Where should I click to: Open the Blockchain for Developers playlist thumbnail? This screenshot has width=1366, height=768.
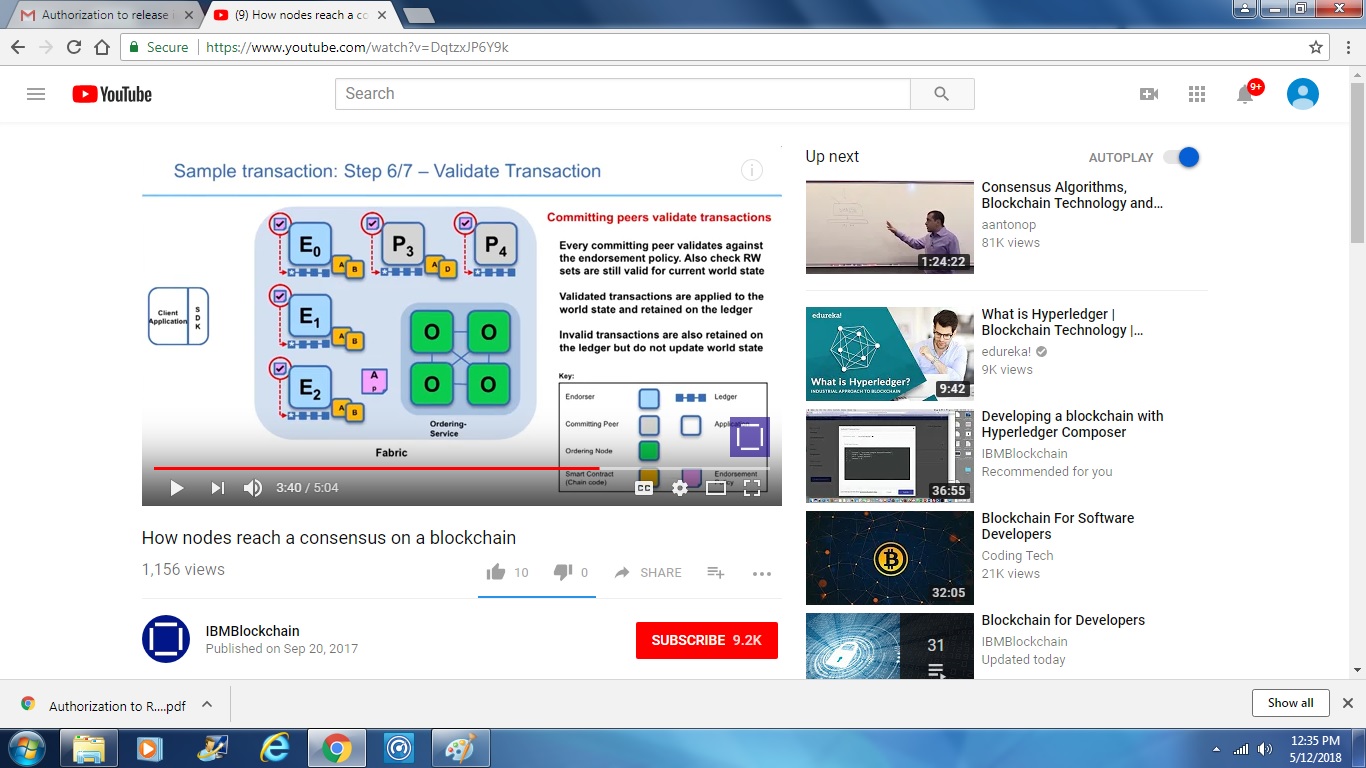point(890,646)
